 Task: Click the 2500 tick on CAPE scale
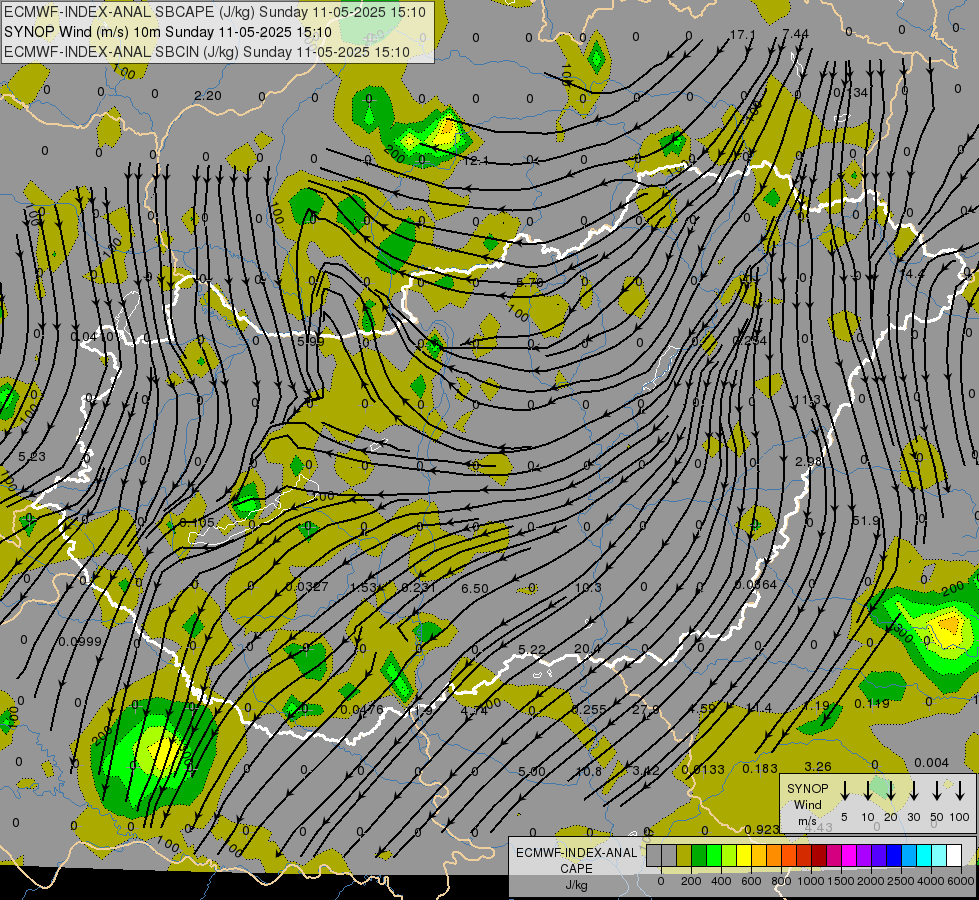tap(901, 881)
